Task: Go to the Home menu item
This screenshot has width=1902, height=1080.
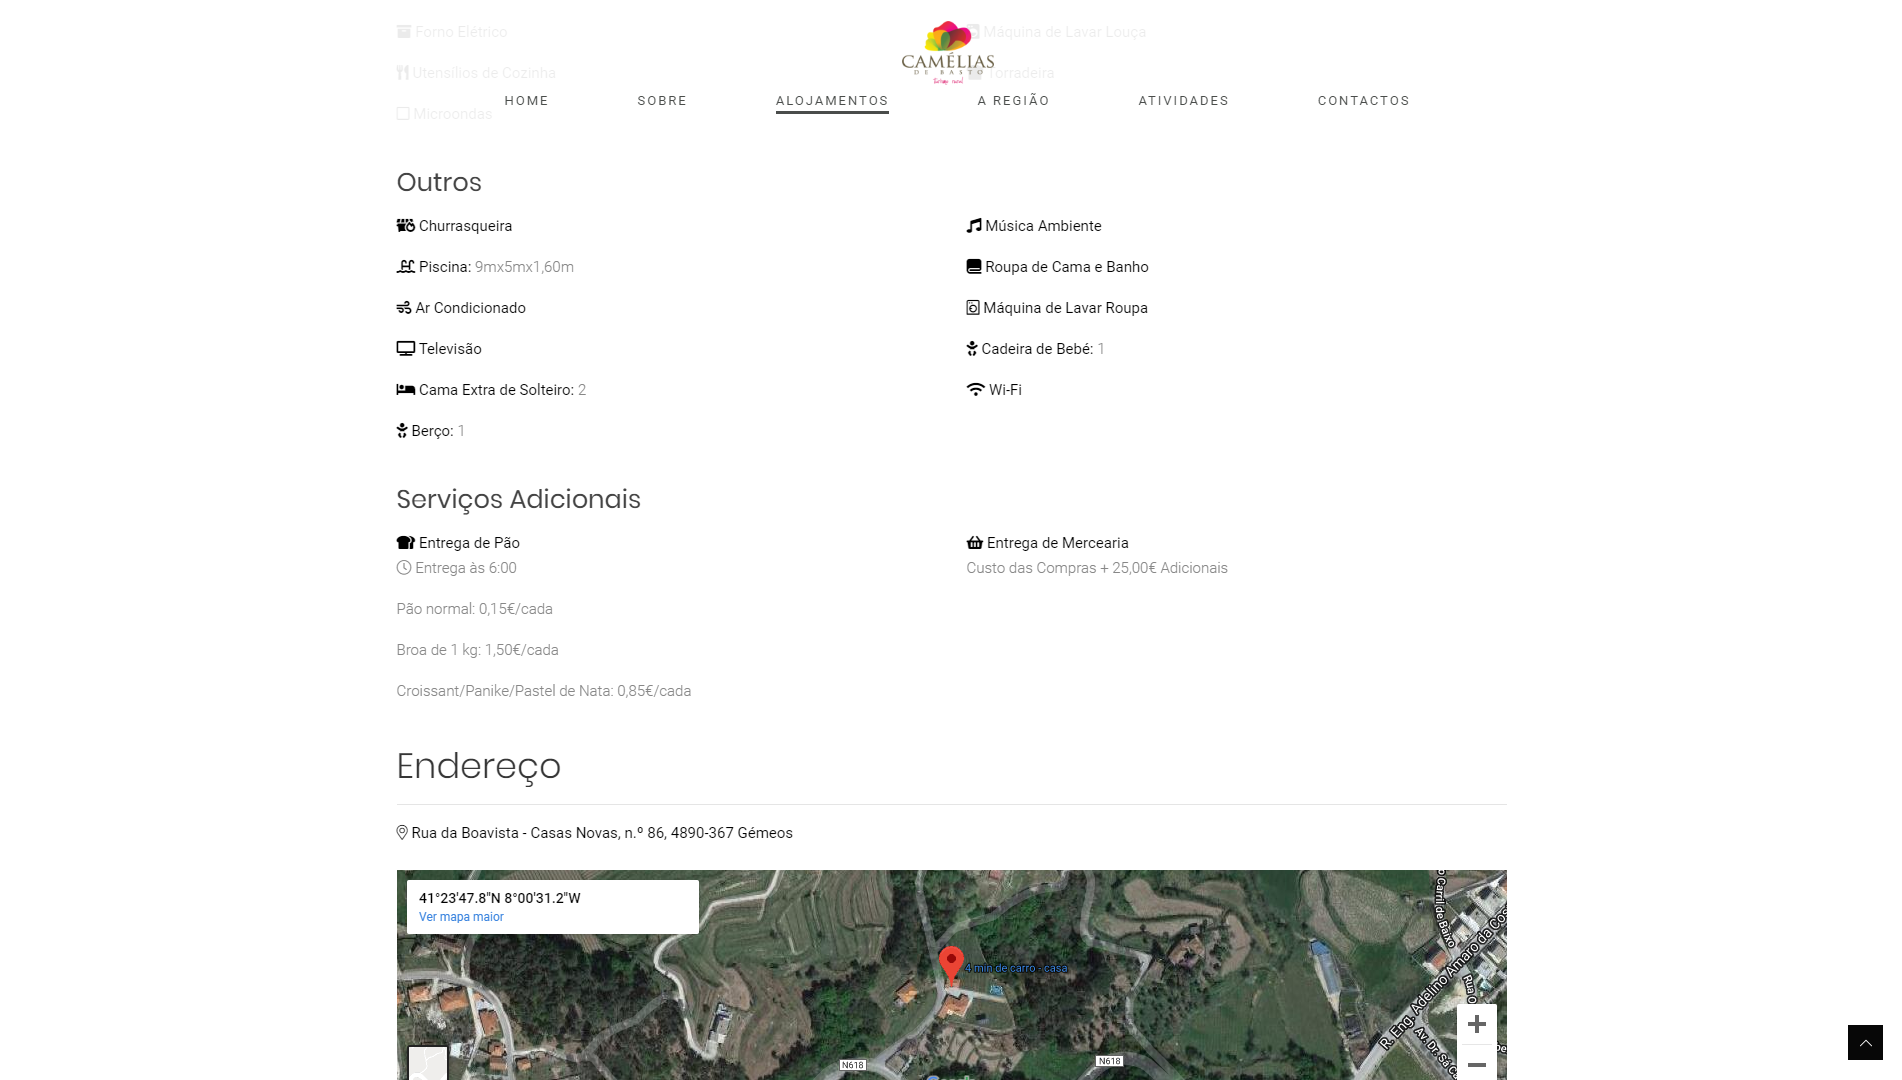Action: point(527,101)
